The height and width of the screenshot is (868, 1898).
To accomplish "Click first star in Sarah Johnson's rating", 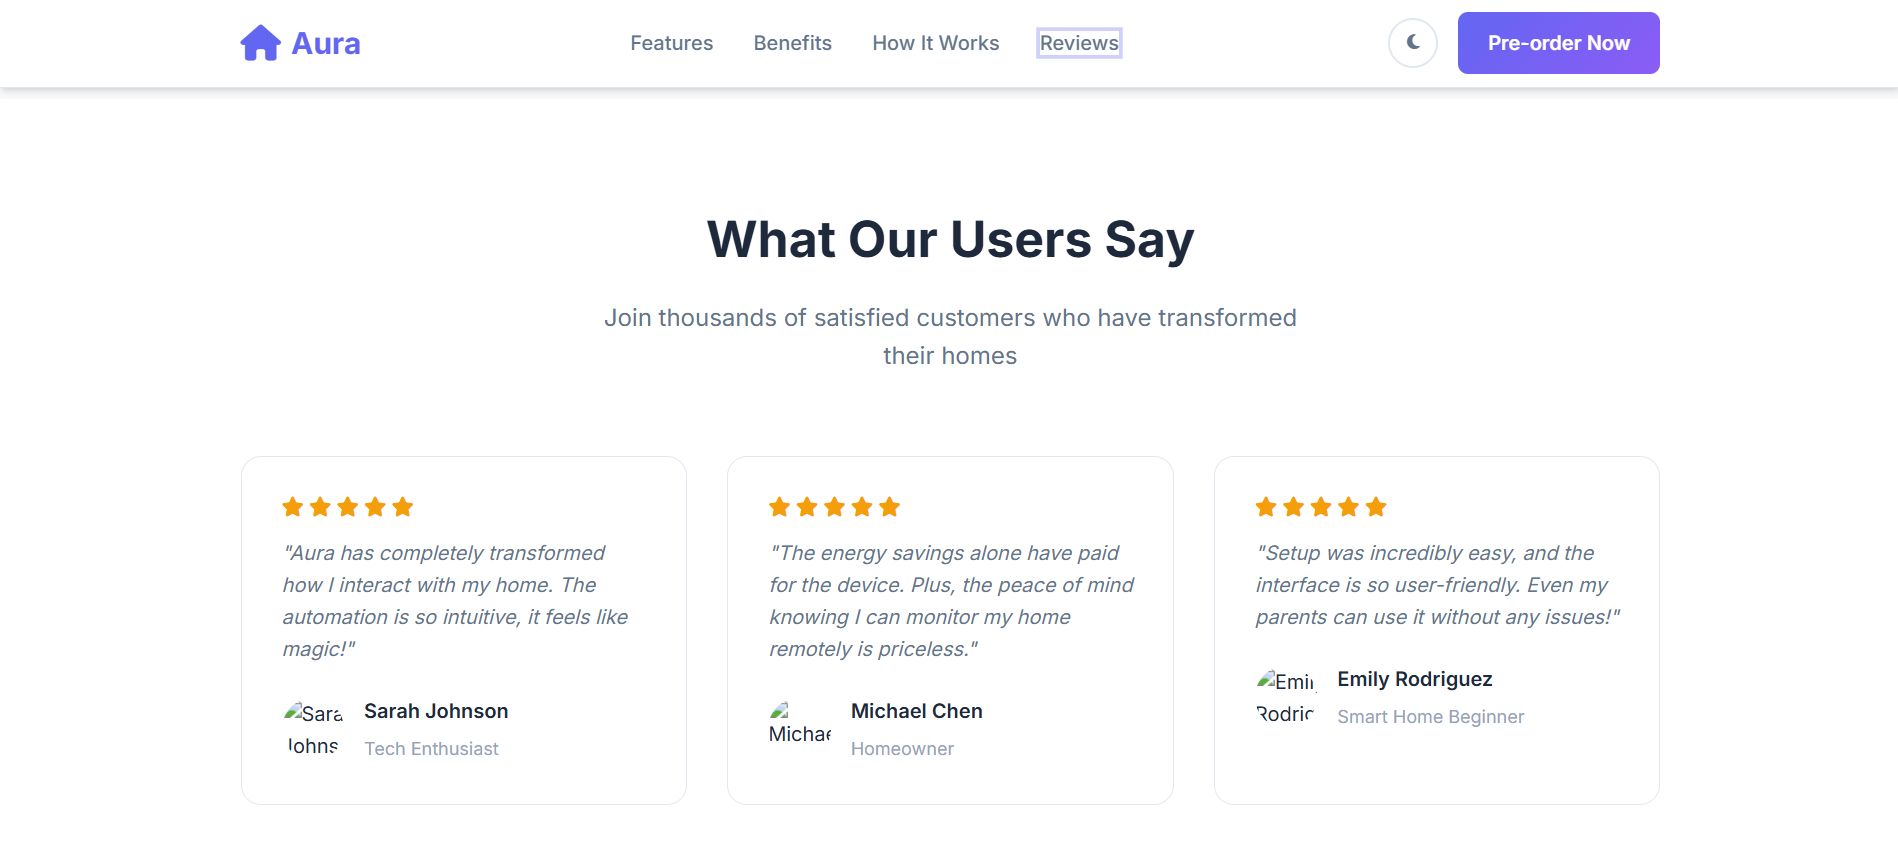I will [x=293, y=507].
